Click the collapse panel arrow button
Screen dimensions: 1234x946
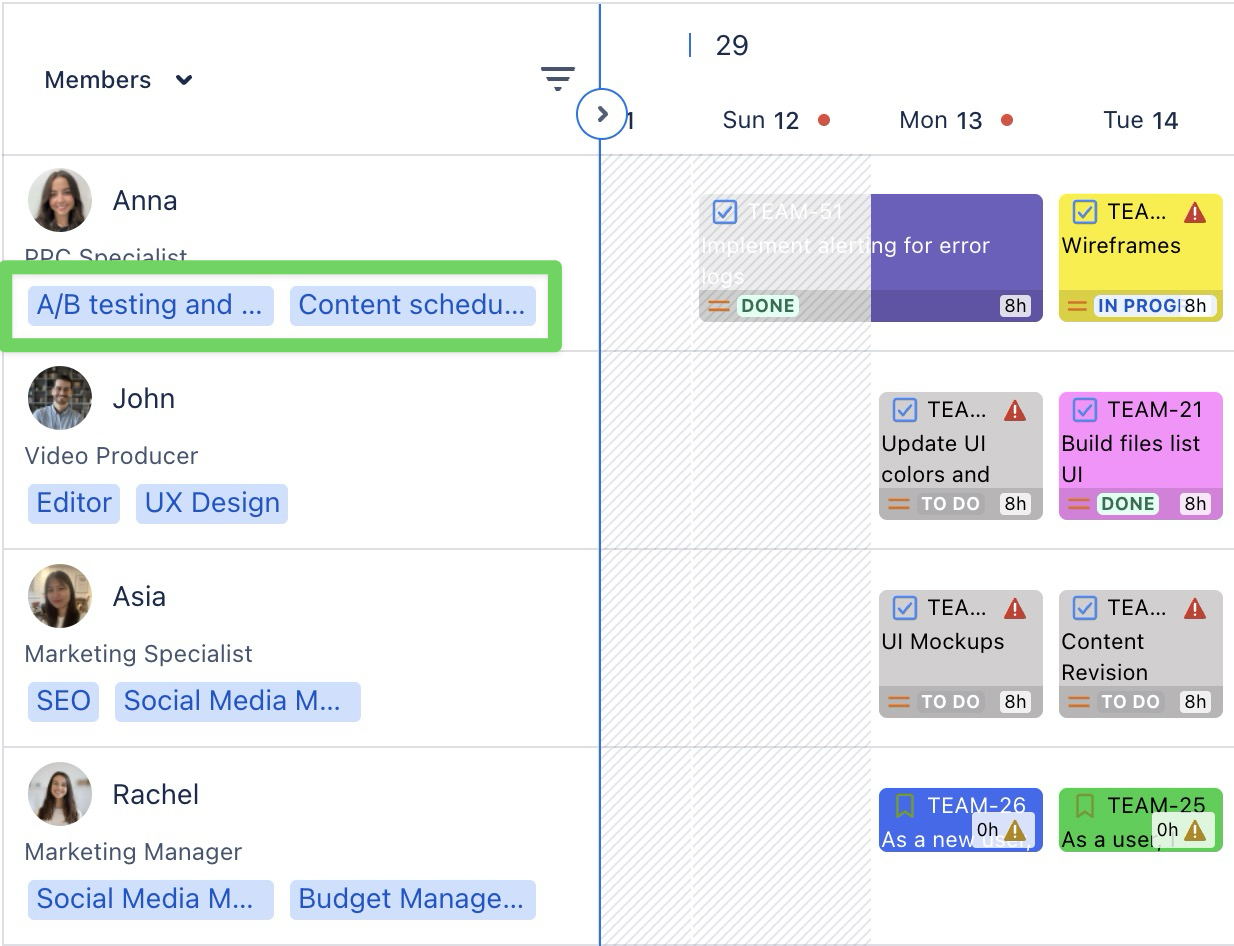602,113
